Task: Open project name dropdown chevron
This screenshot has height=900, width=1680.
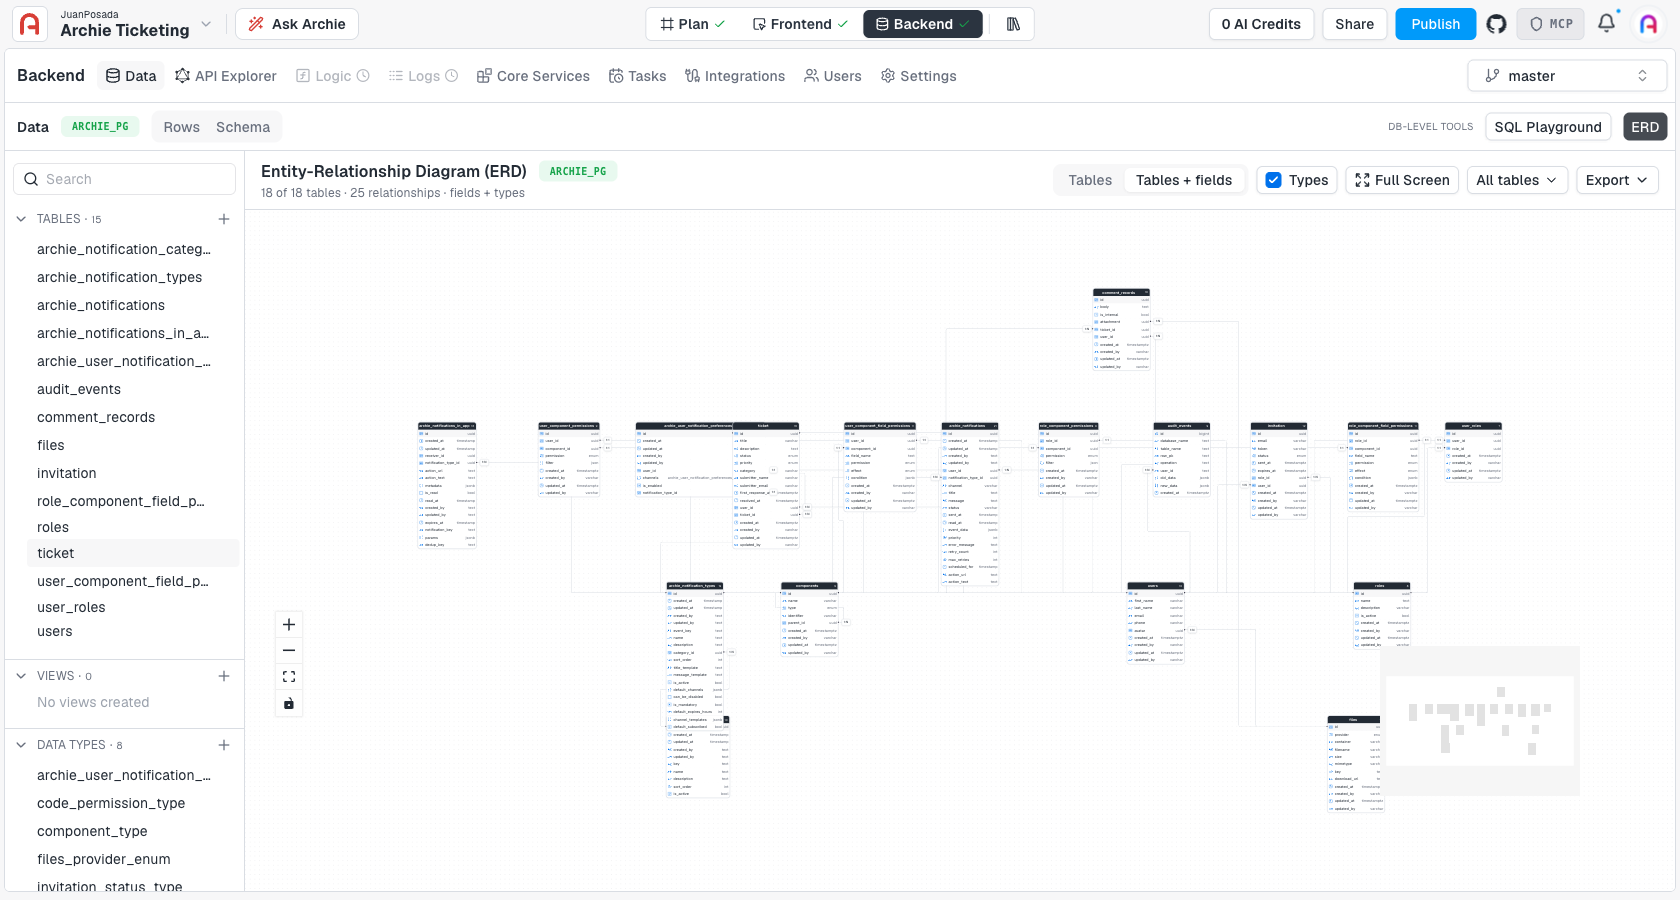Action: [x=206, y=24]
